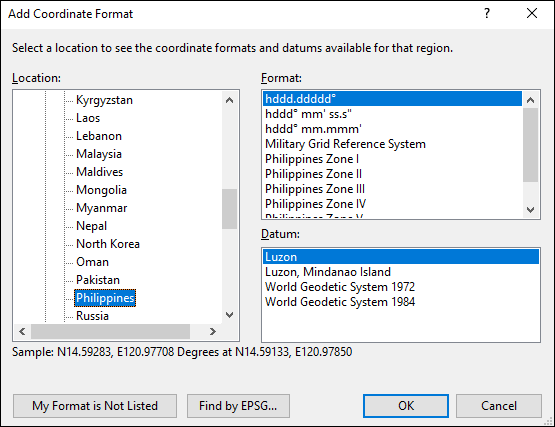Click Location list scroll up arrow
Viewport: 555px width, 427px height.
229,100
